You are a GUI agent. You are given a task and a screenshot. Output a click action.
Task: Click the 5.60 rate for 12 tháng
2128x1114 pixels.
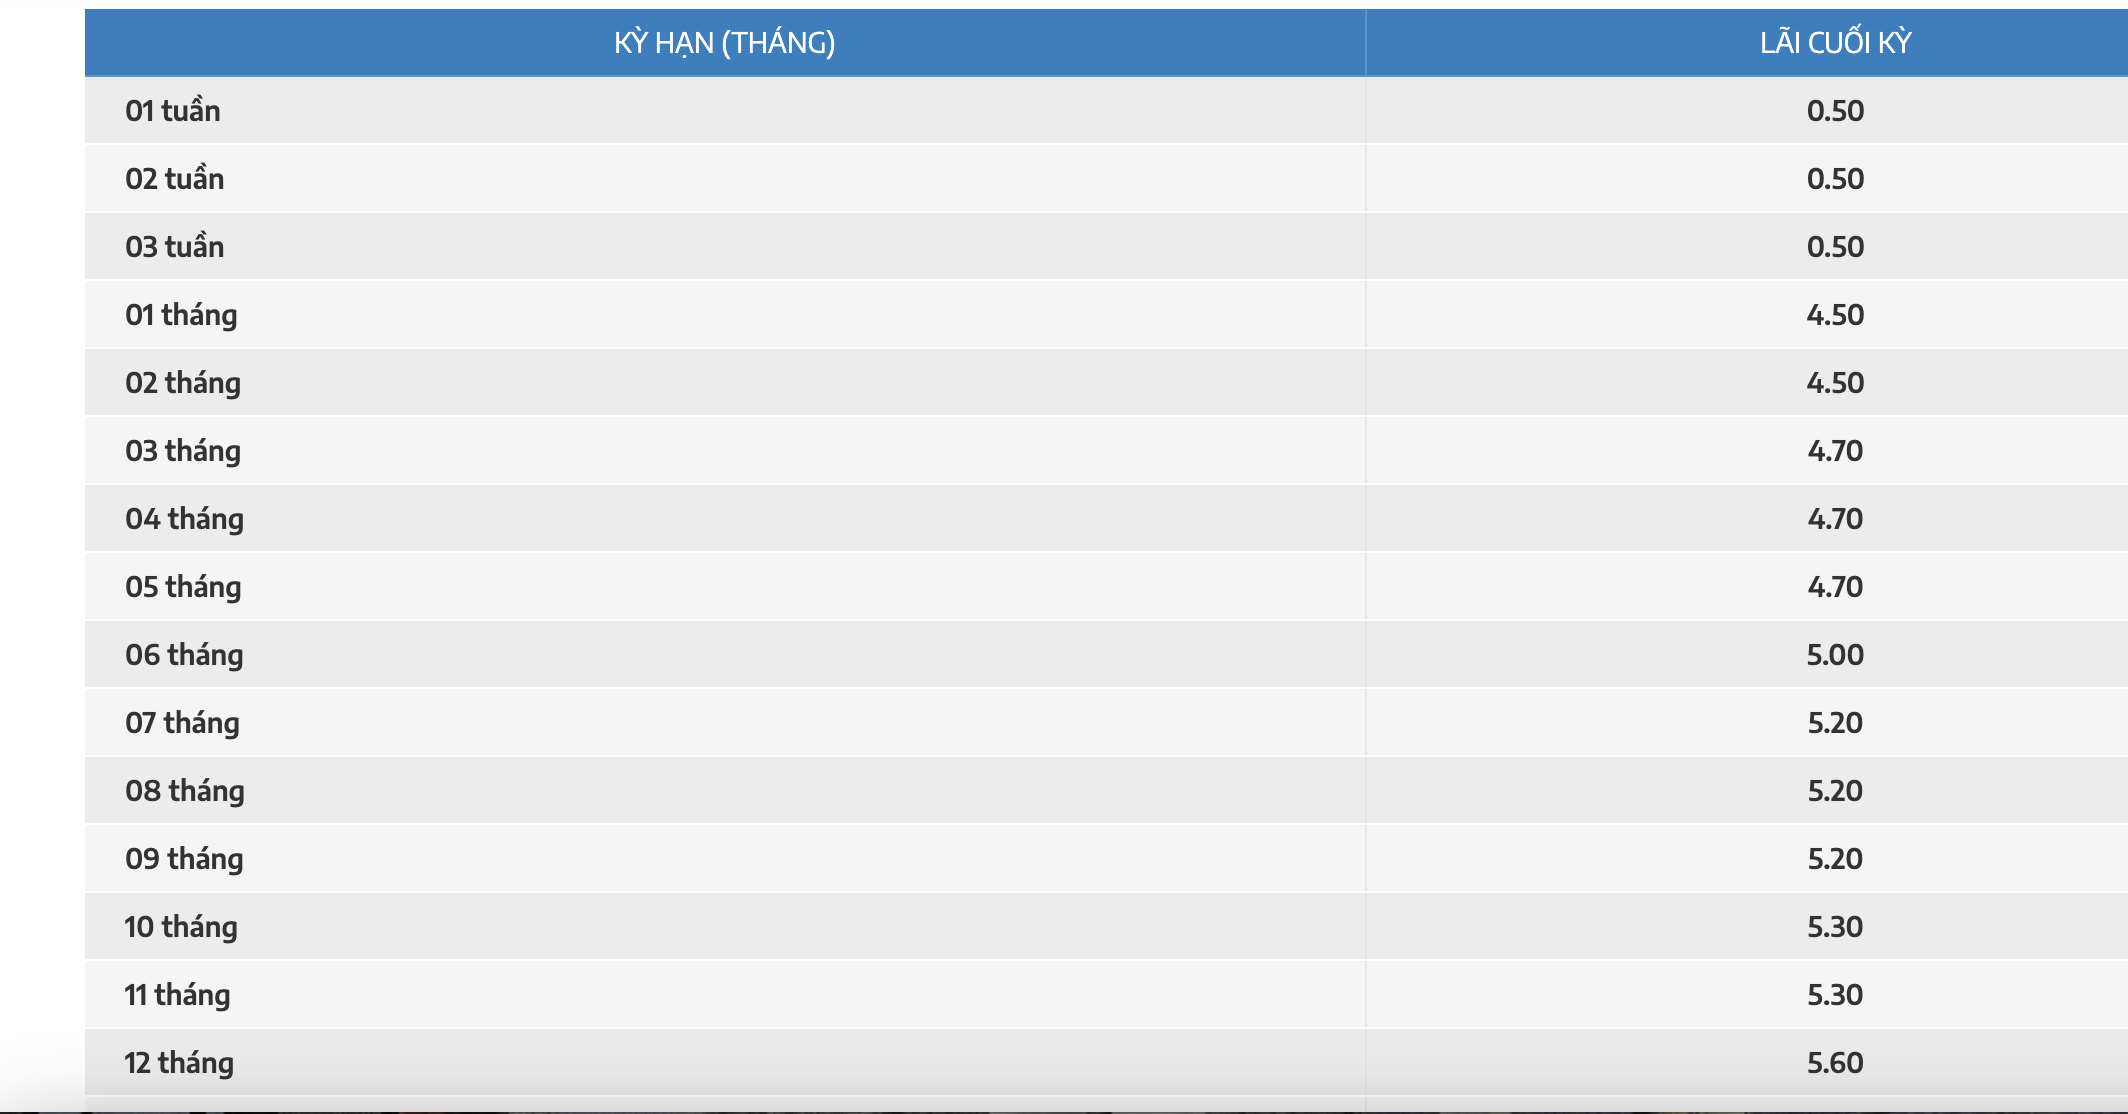pos(1835,1062)
